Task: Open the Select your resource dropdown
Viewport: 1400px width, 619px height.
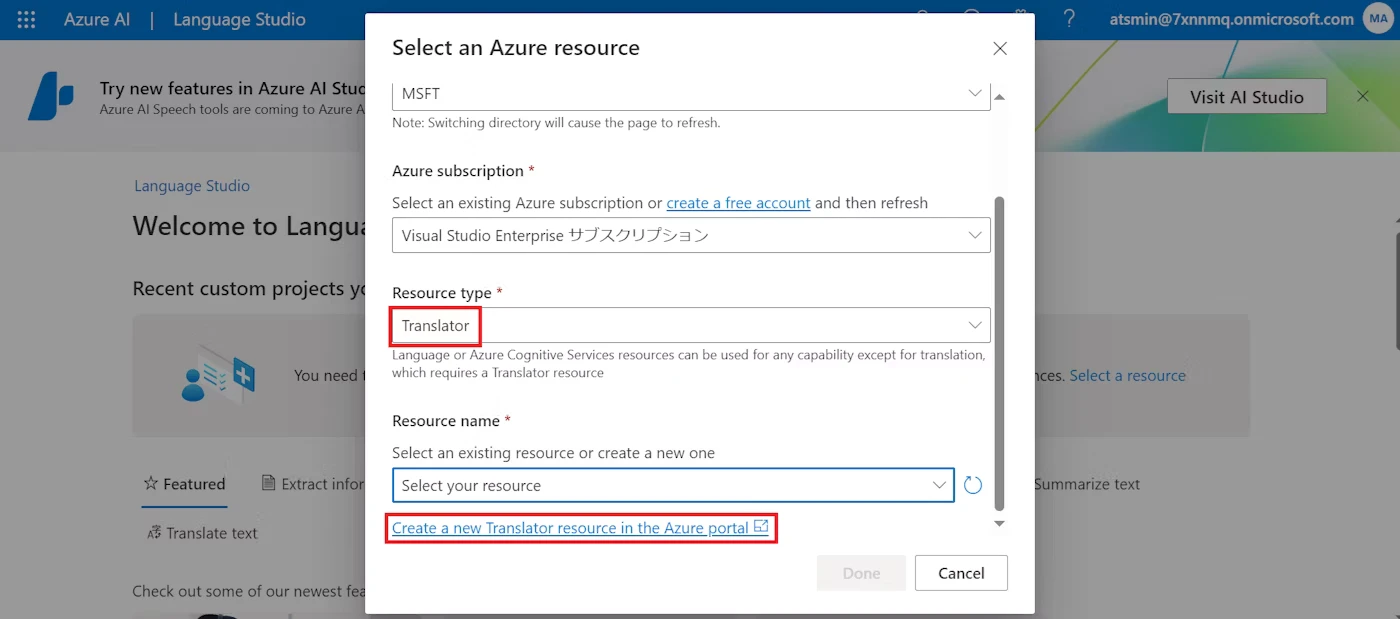Action: (x=673, y=485)
